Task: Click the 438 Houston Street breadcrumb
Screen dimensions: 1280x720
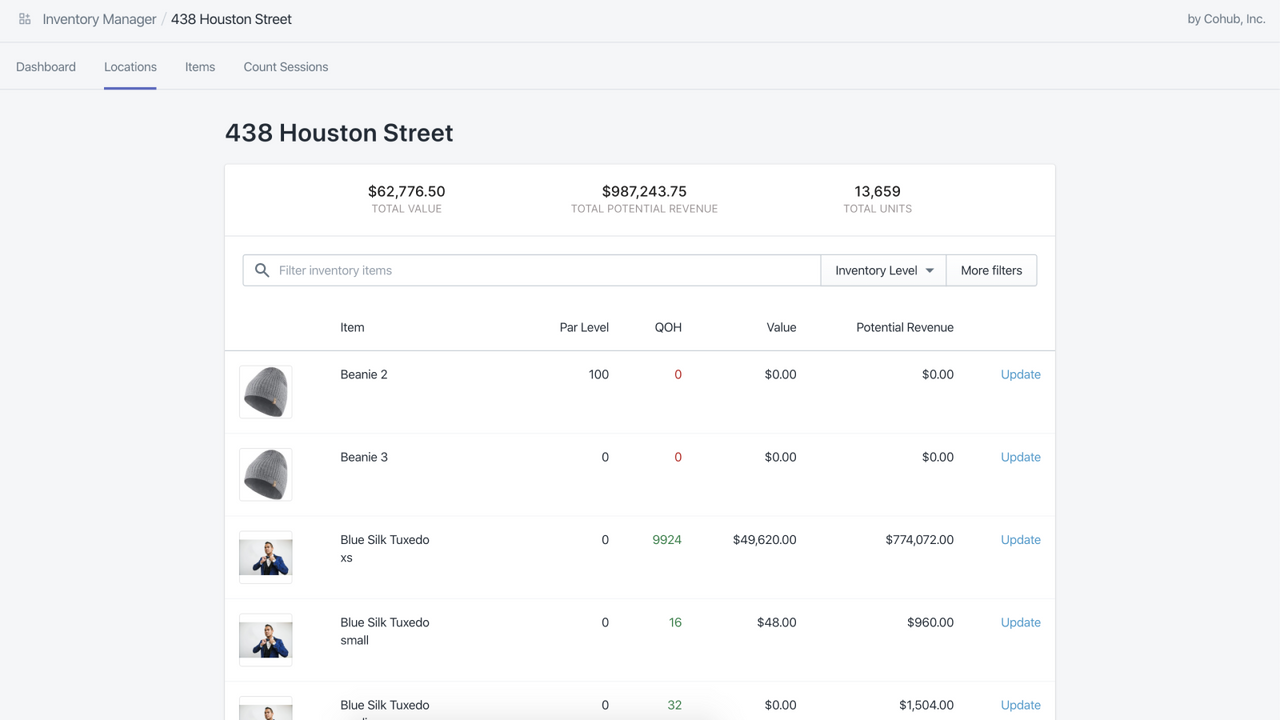Action: point(231,19)
